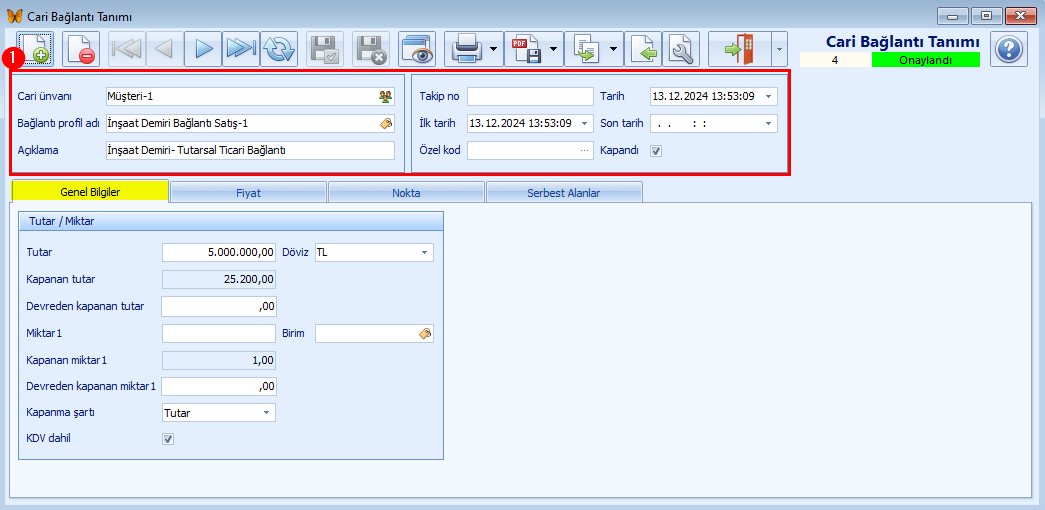Go to the first record

pos(127,49)
